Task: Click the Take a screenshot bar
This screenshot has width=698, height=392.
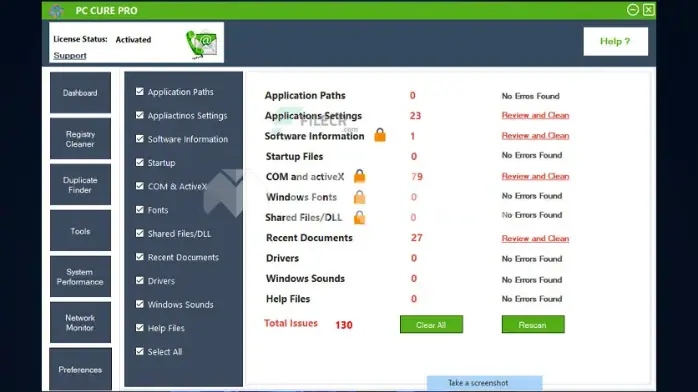Action: (484, 383)
